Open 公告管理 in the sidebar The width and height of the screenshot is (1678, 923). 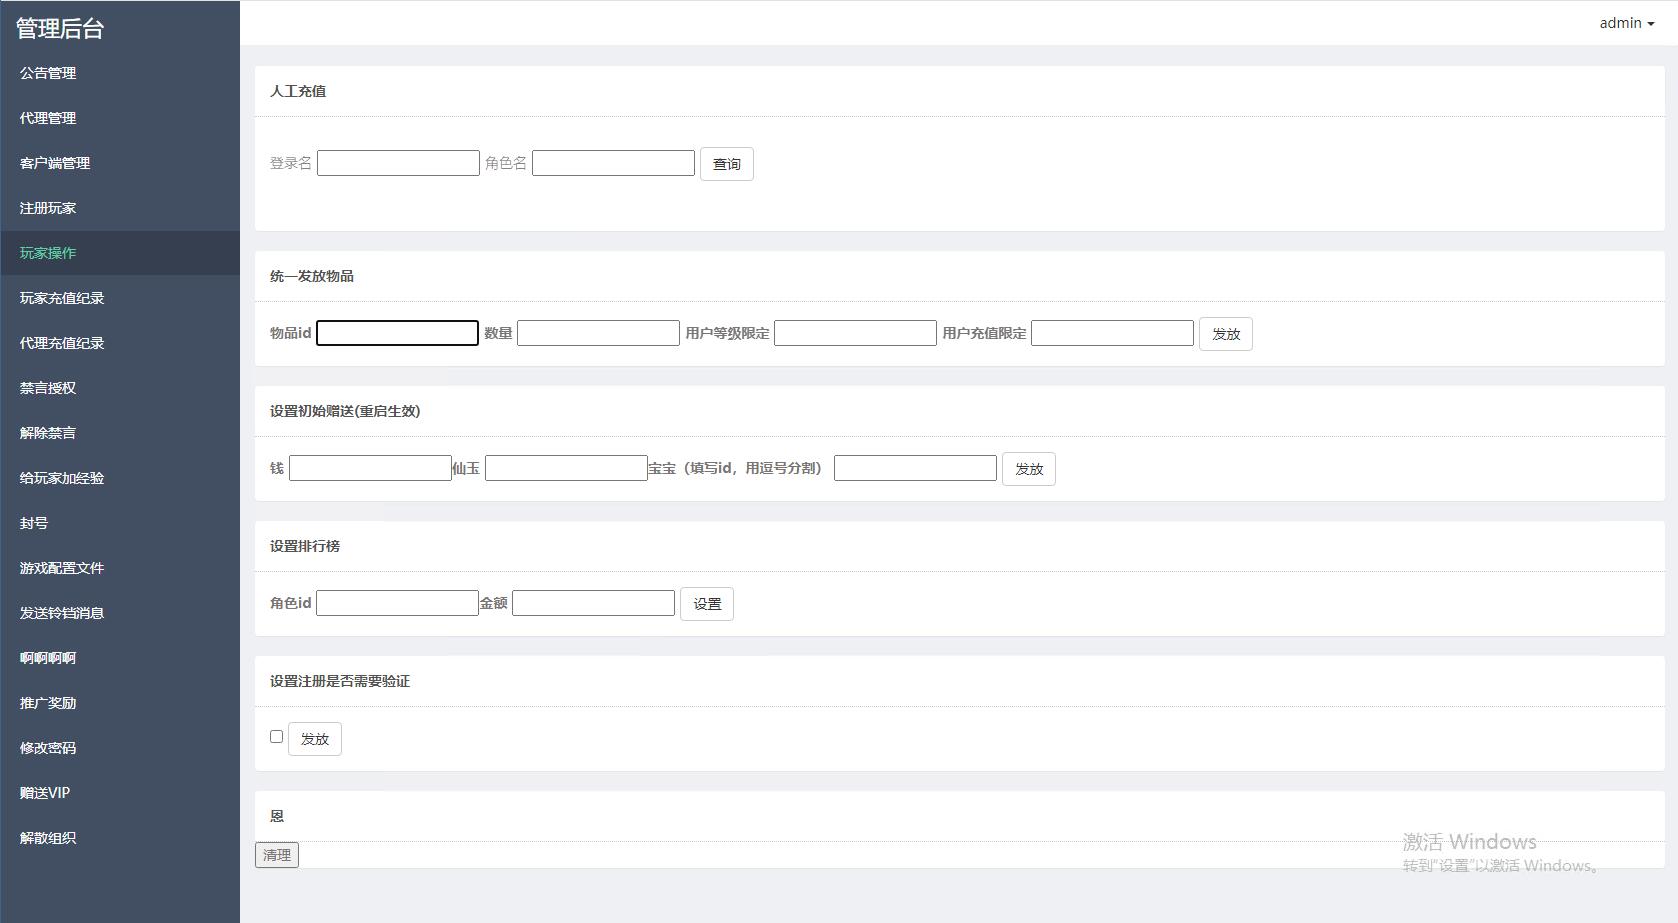(x=48, y=73)
